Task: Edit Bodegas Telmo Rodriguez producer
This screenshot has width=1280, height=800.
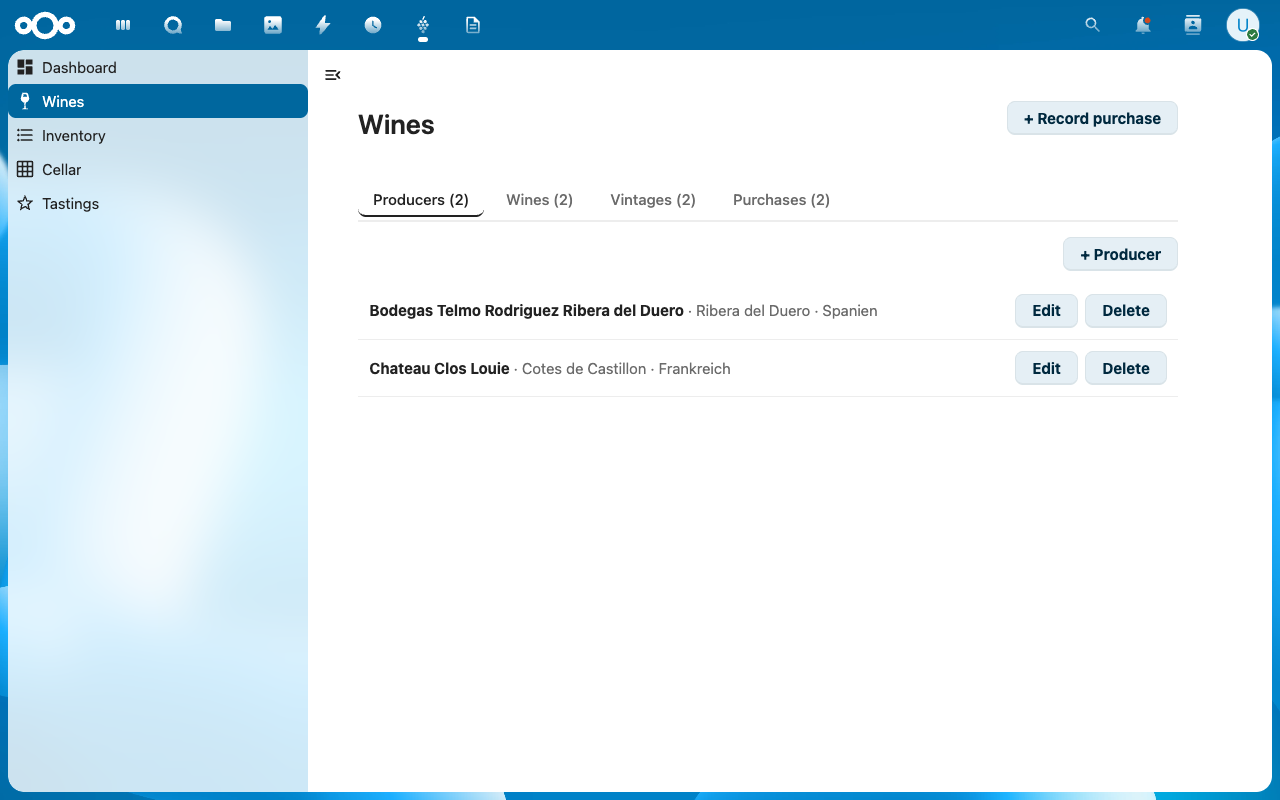Action: coord(1046,310)
